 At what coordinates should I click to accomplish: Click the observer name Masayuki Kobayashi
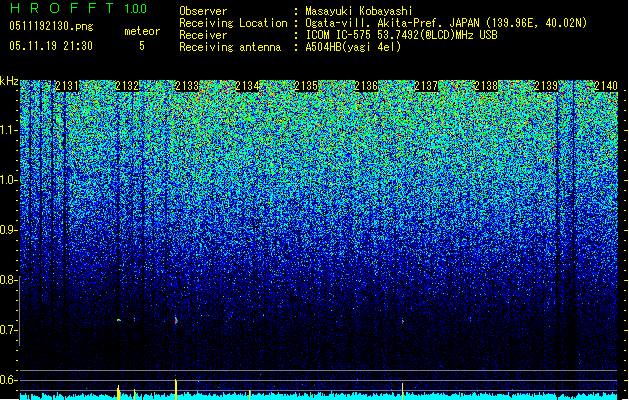359,11
